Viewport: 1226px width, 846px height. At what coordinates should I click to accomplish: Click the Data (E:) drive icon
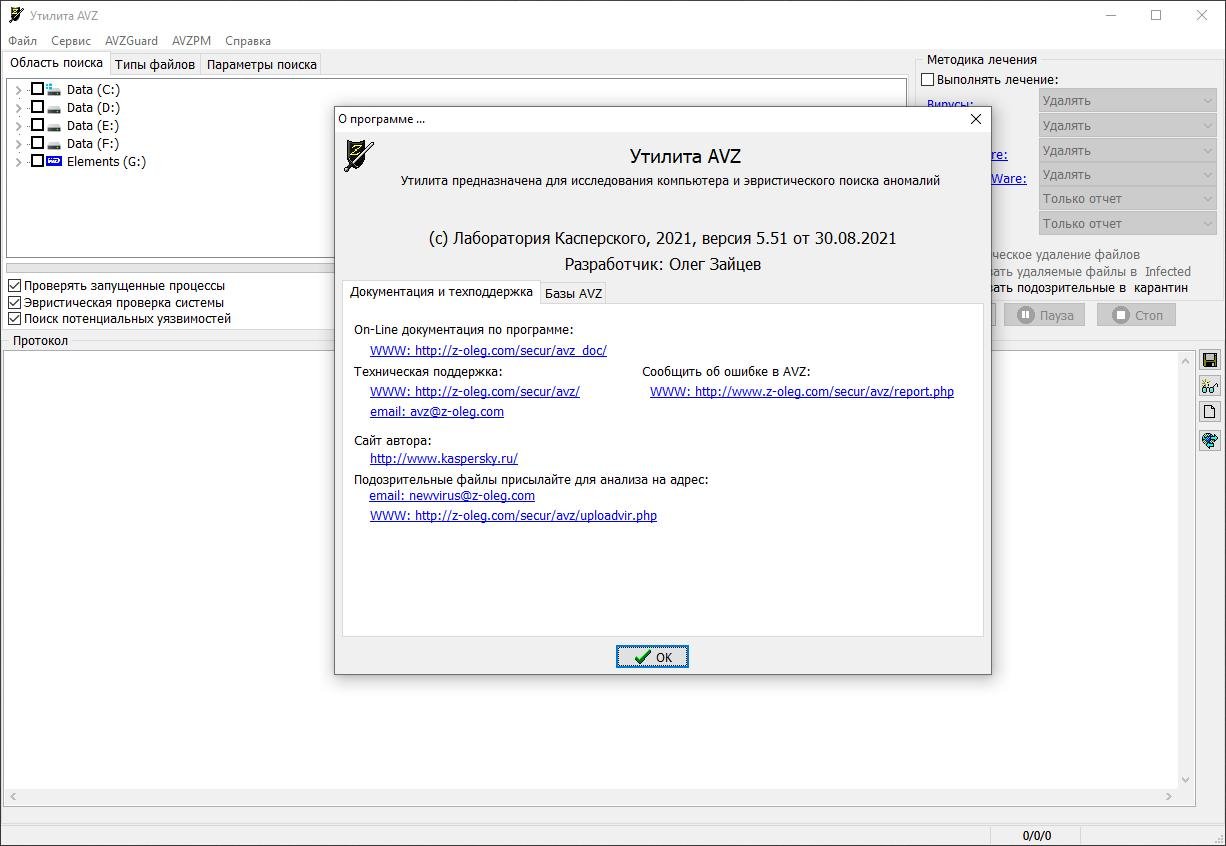pyautogui.click(x=54, y=126)
